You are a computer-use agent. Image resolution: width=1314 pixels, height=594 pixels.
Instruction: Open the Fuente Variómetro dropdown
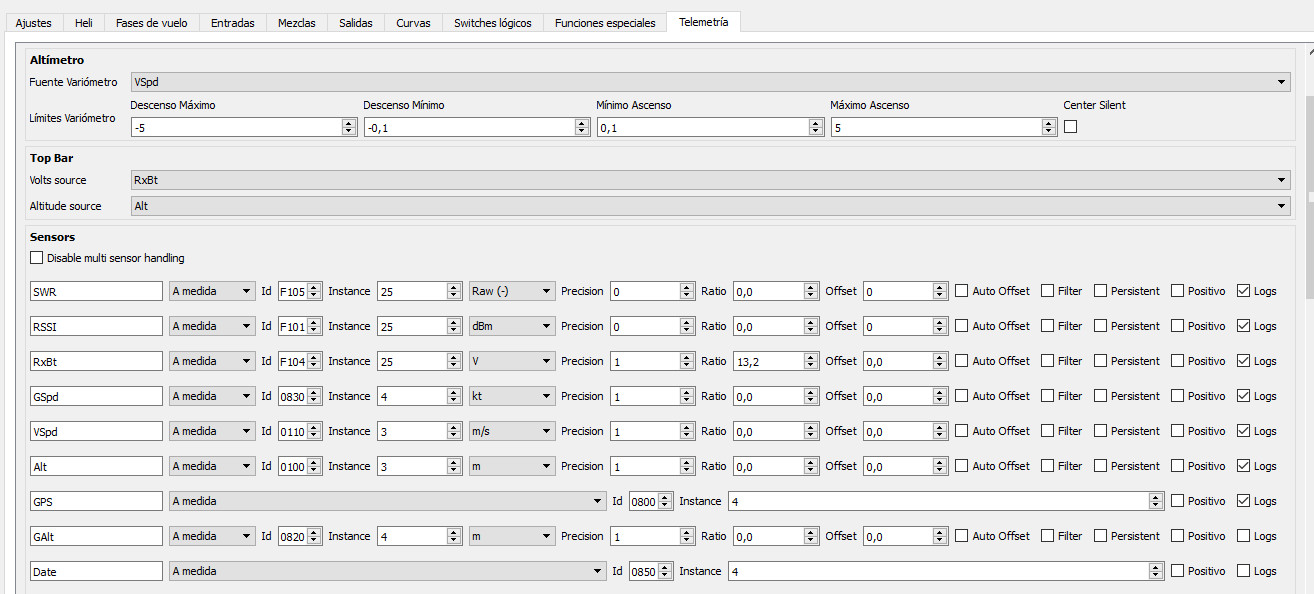tap(709, 82)
